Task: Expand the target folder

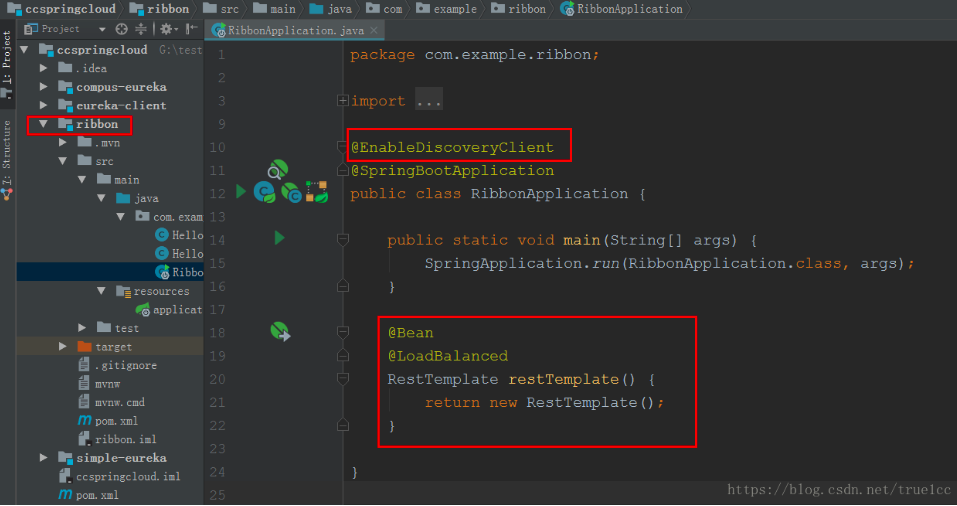Action: [x=62, y=346]
